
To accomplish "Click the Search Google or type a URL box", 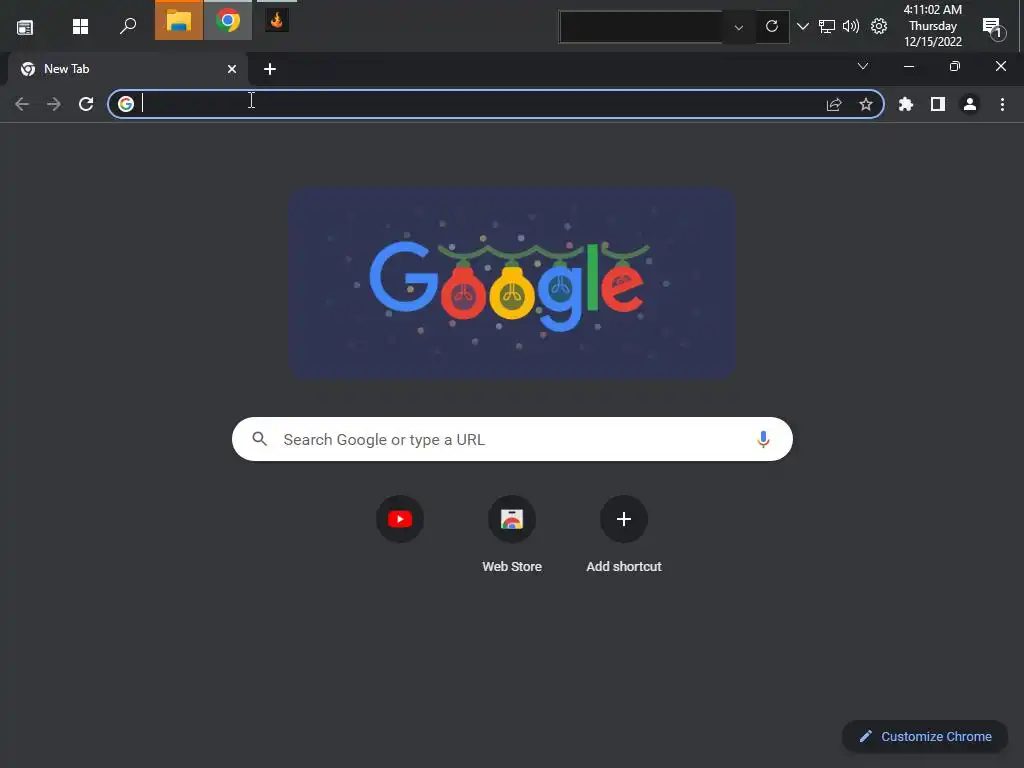I will pos(513,440).
